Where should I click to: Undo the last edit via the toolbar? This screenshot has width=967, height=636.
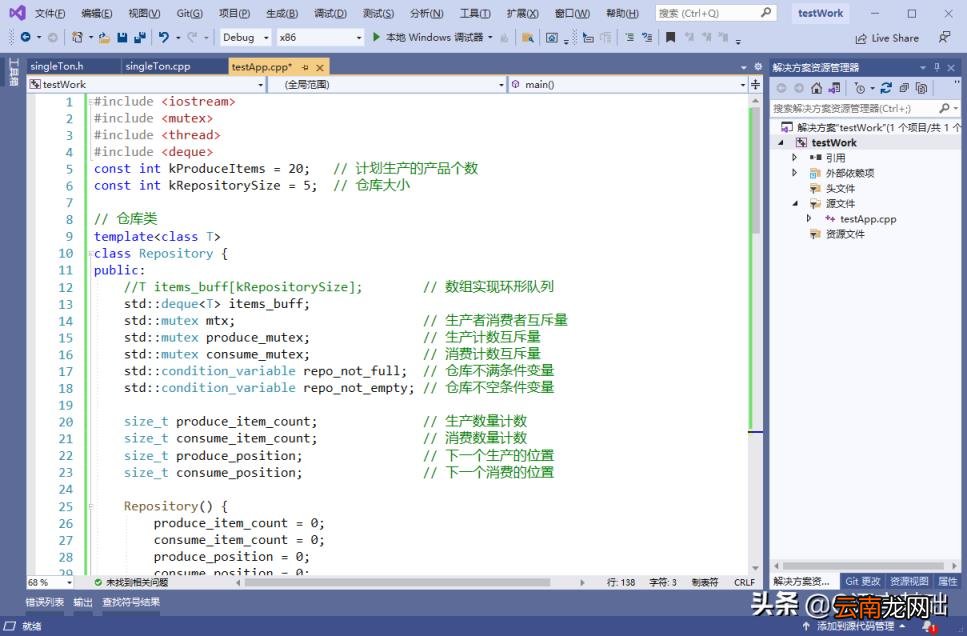point(163,38)
